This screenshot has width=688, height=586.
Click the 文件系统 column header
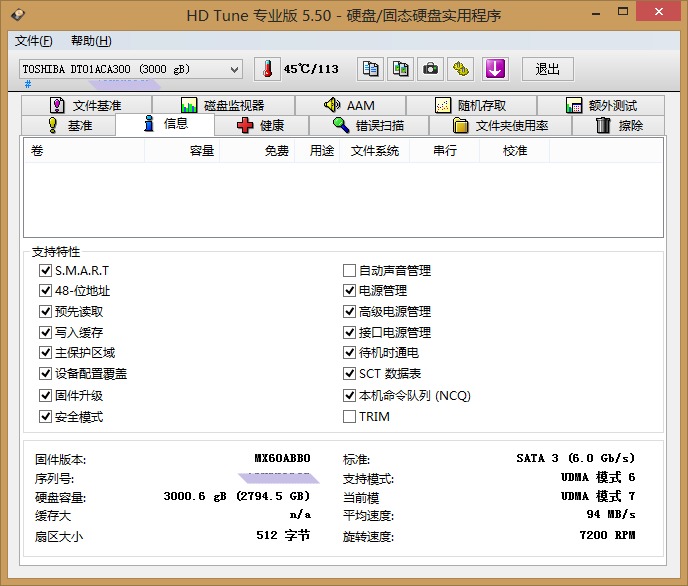pyautogui.click(x=375, y=151)
